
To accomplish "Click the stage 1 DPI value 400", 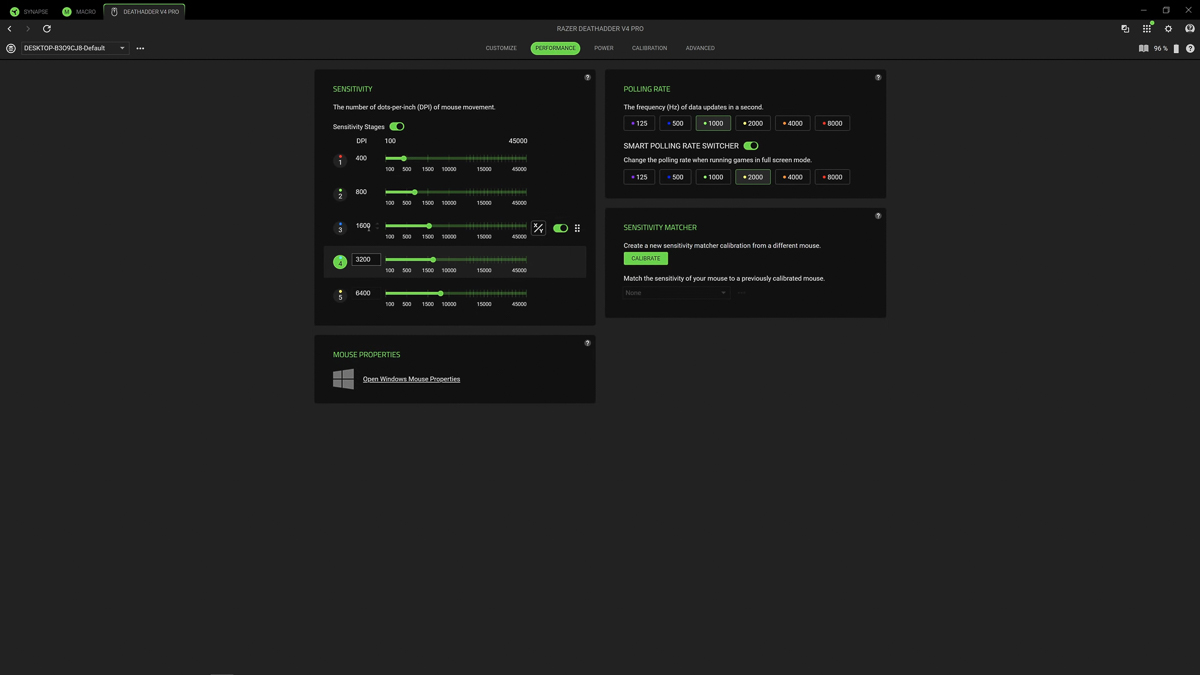I will coord(361,158).
